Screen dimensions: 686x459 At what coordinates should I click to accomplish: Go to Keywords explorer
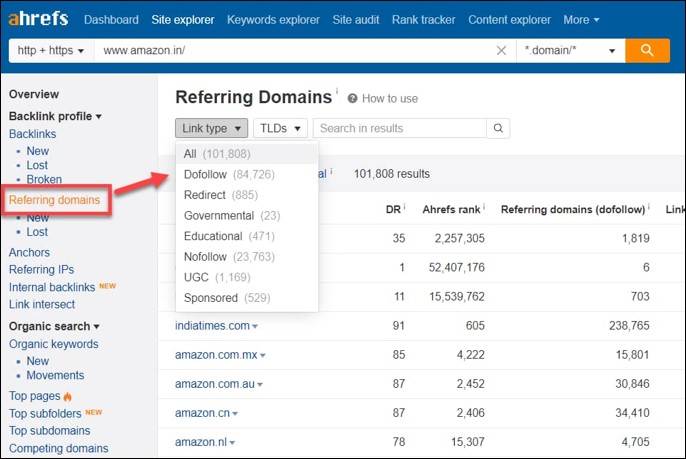click(273, 20)
